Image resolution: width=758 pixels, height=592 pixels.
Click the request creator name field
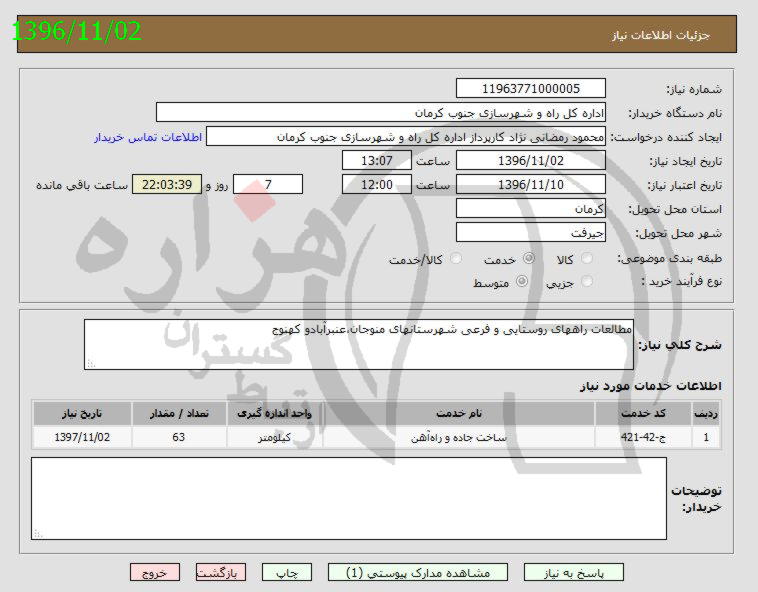(x=406, y=137)
